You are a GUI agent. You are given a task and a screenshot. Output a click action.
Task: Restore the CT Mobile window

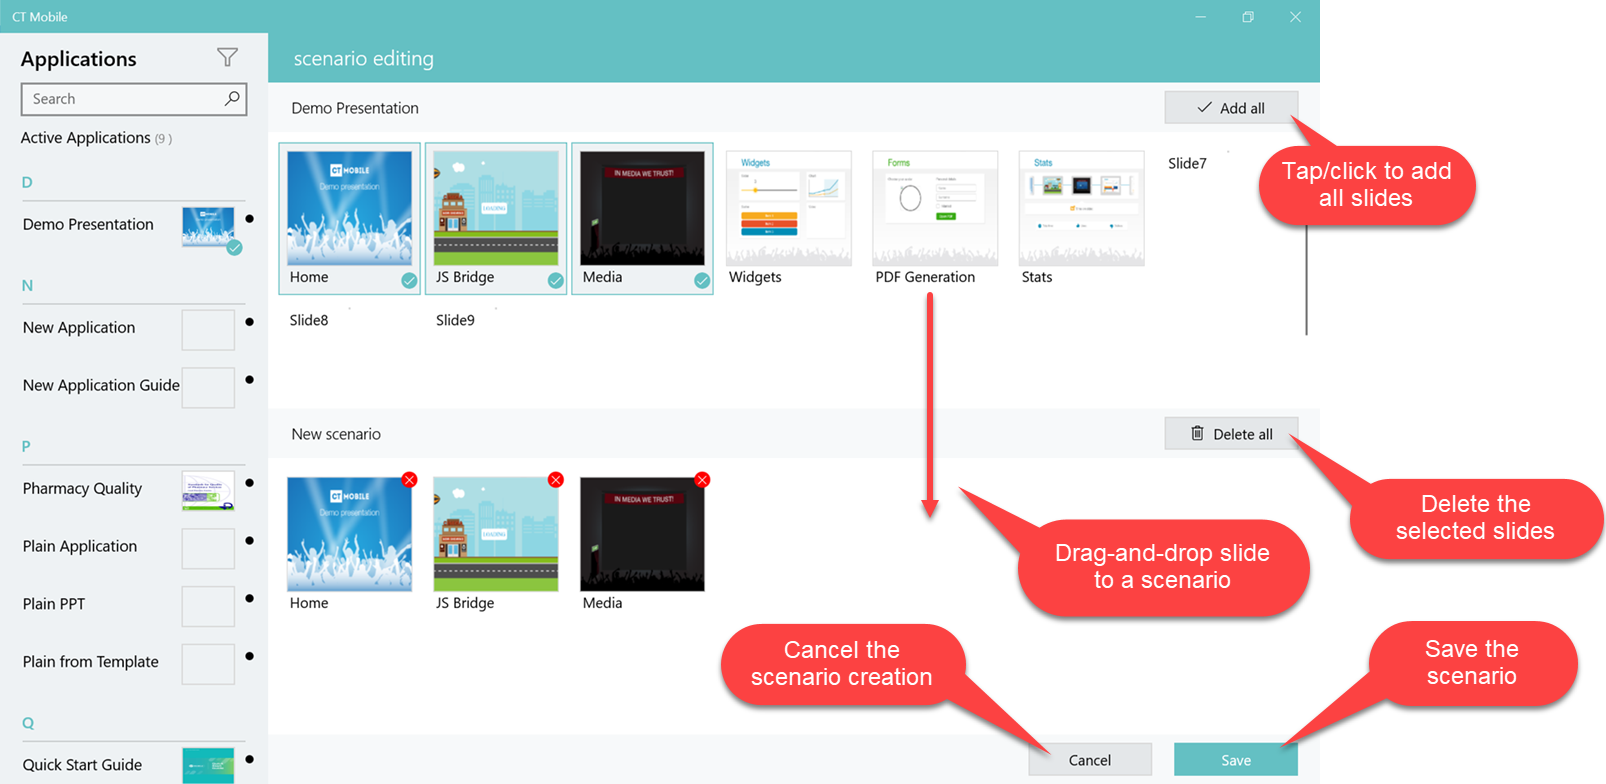click(1248, 17)
